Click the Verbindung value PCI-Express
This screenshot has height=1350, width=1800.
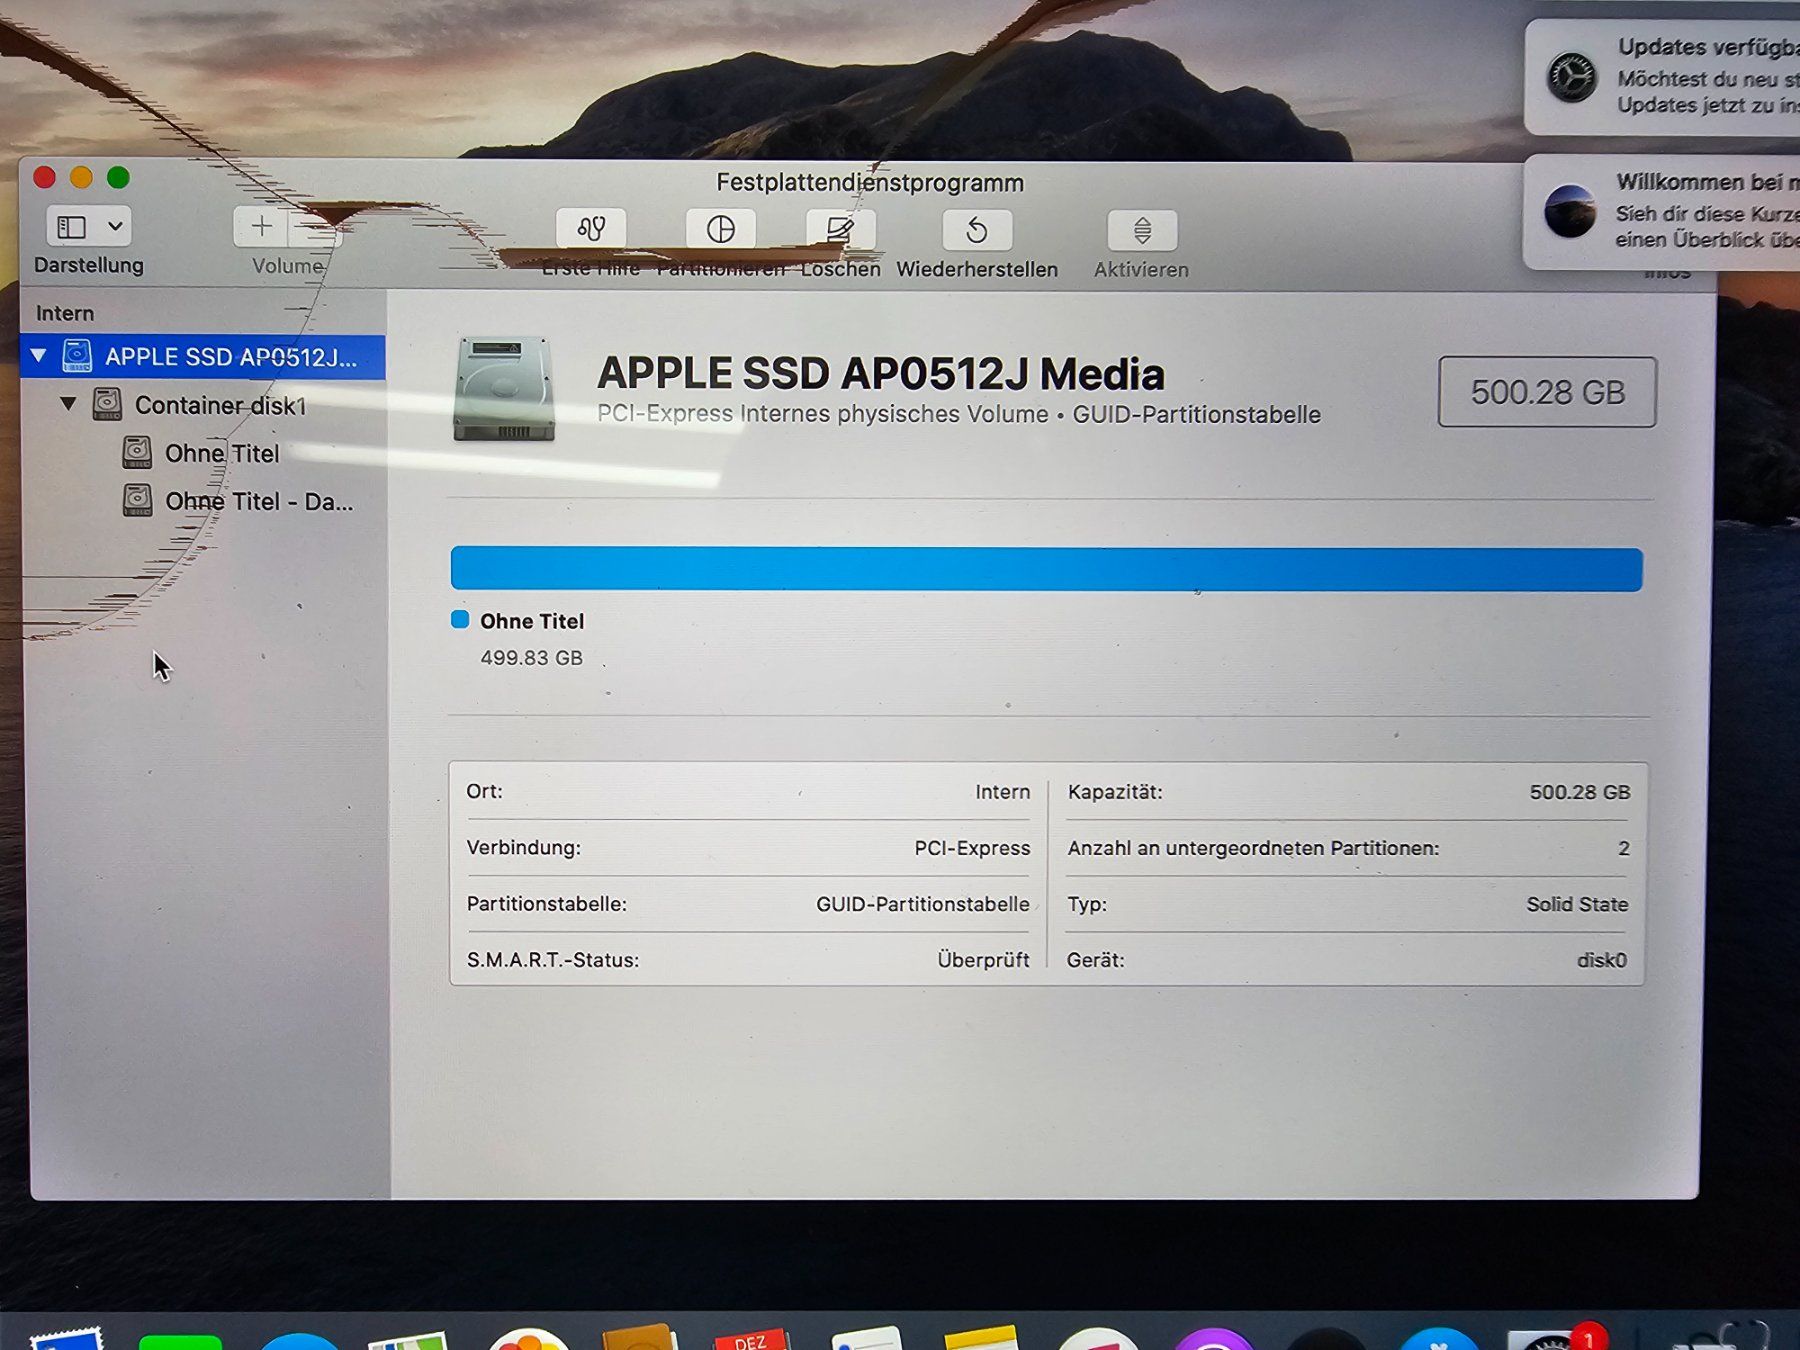coord(972,848)
